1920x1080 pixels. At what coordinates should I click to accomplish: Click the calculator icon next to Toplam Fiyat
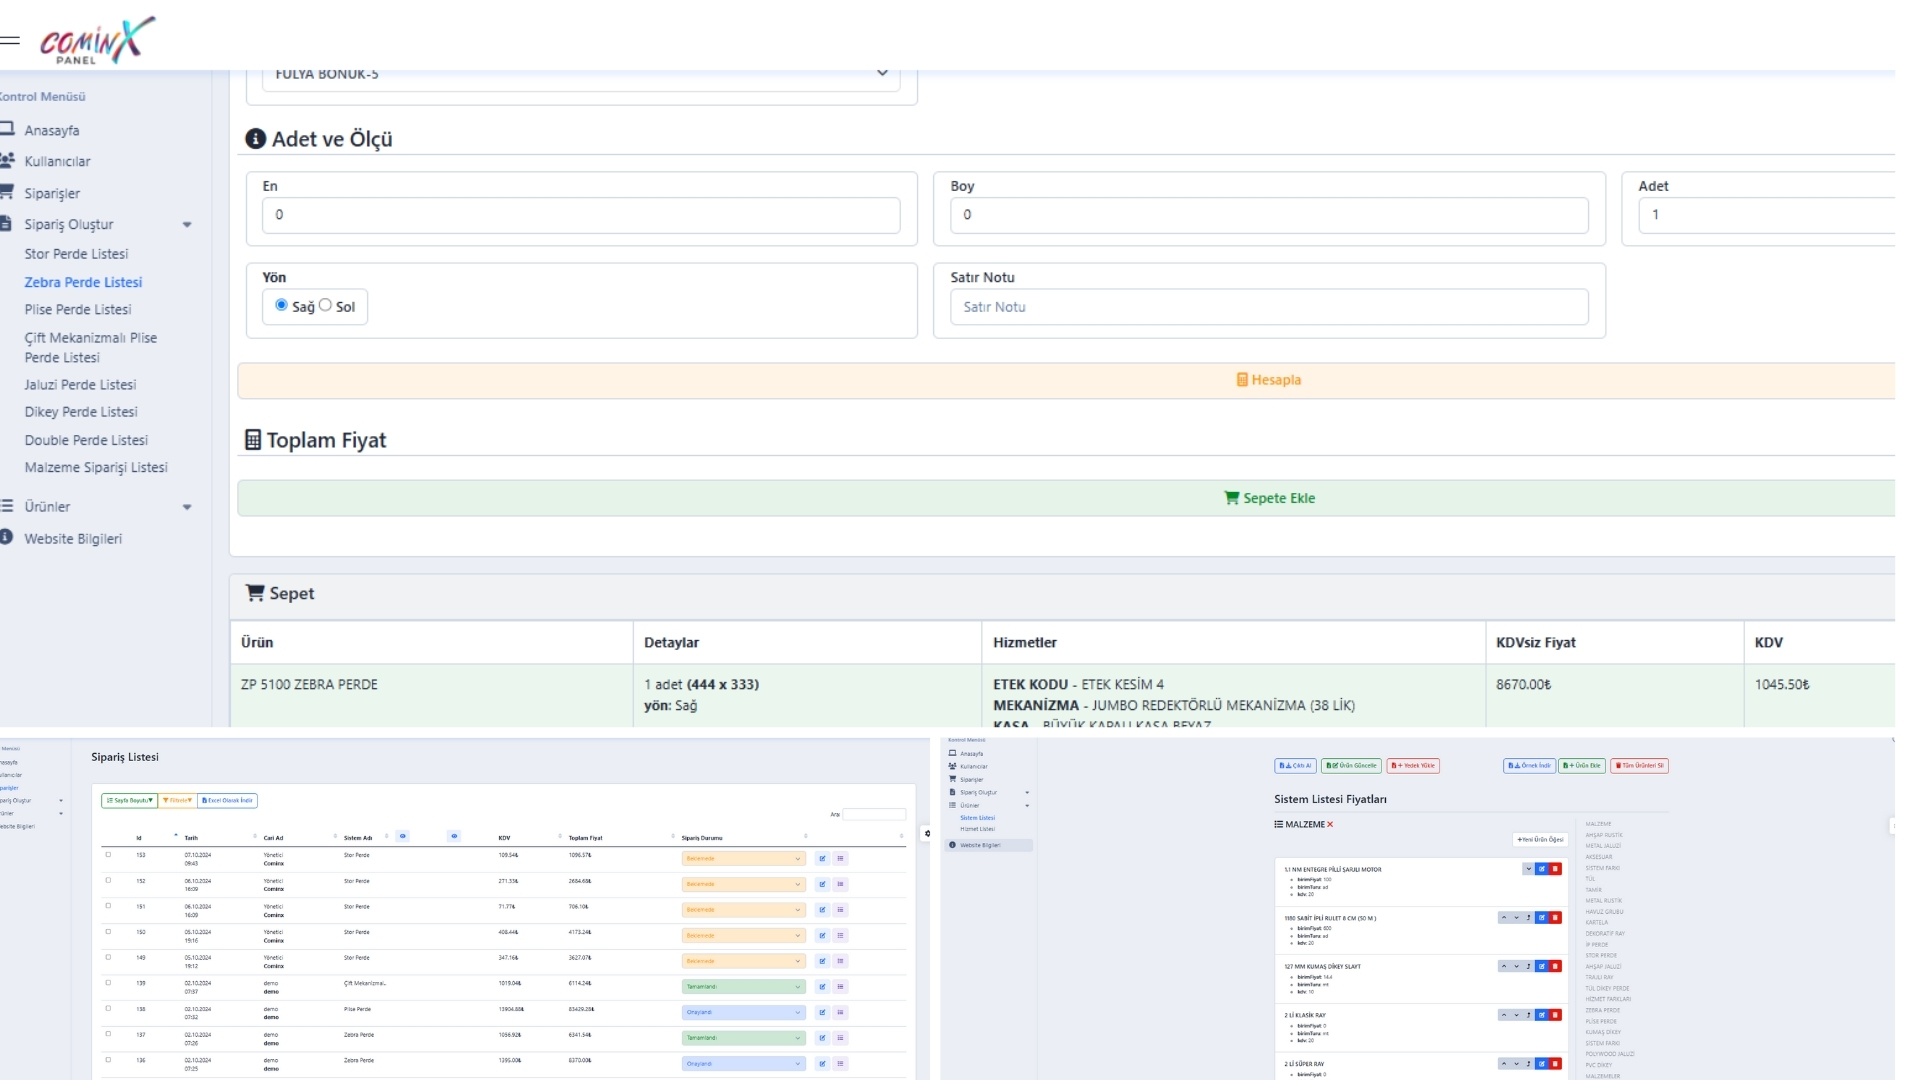click(x=253, y=440)
